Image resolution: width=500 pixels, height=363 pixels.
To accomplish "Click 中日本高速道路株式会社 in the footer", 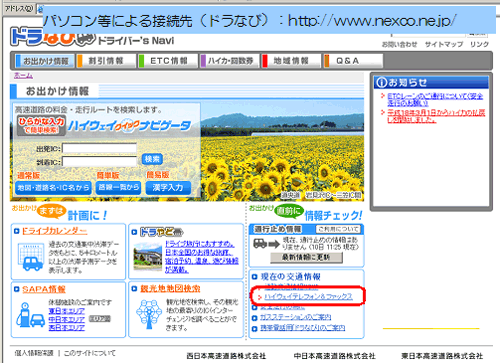I will click(x=334, y=356).
